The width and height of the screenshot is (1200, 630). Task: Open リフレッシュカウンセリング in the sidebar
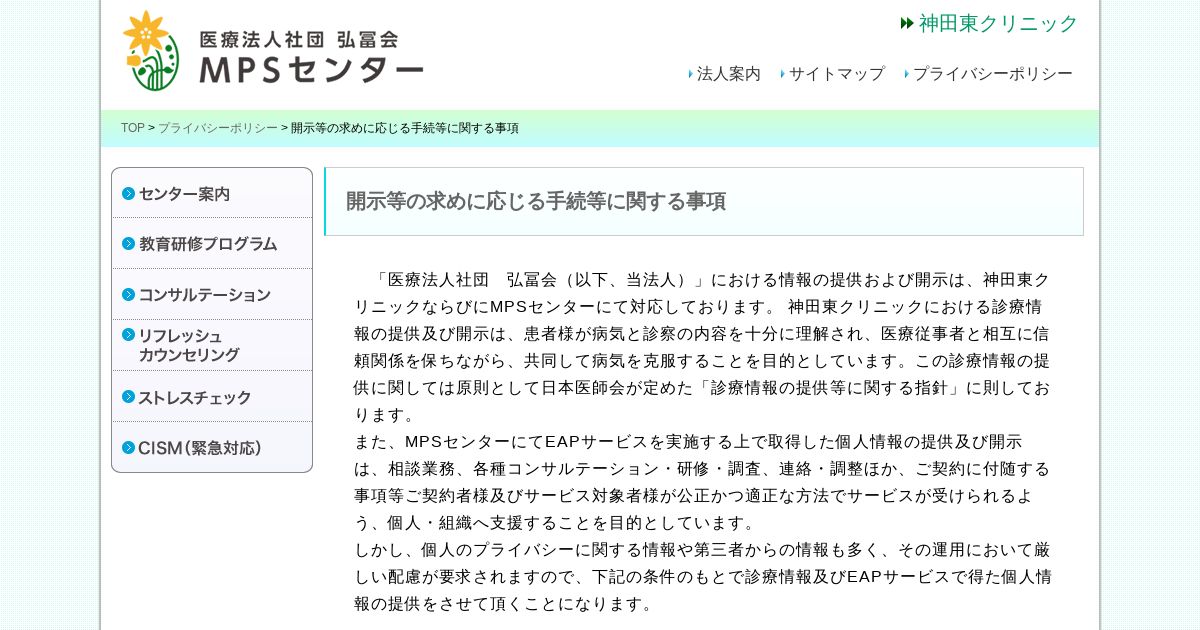click(x=212, y=345)
